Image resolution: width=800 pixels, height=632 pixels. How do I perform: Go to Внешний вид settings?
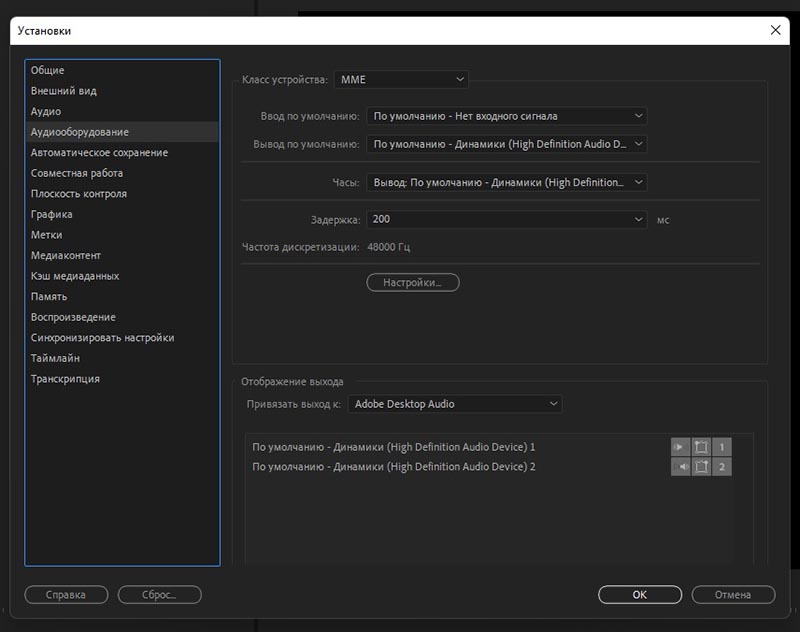[122, 91]
